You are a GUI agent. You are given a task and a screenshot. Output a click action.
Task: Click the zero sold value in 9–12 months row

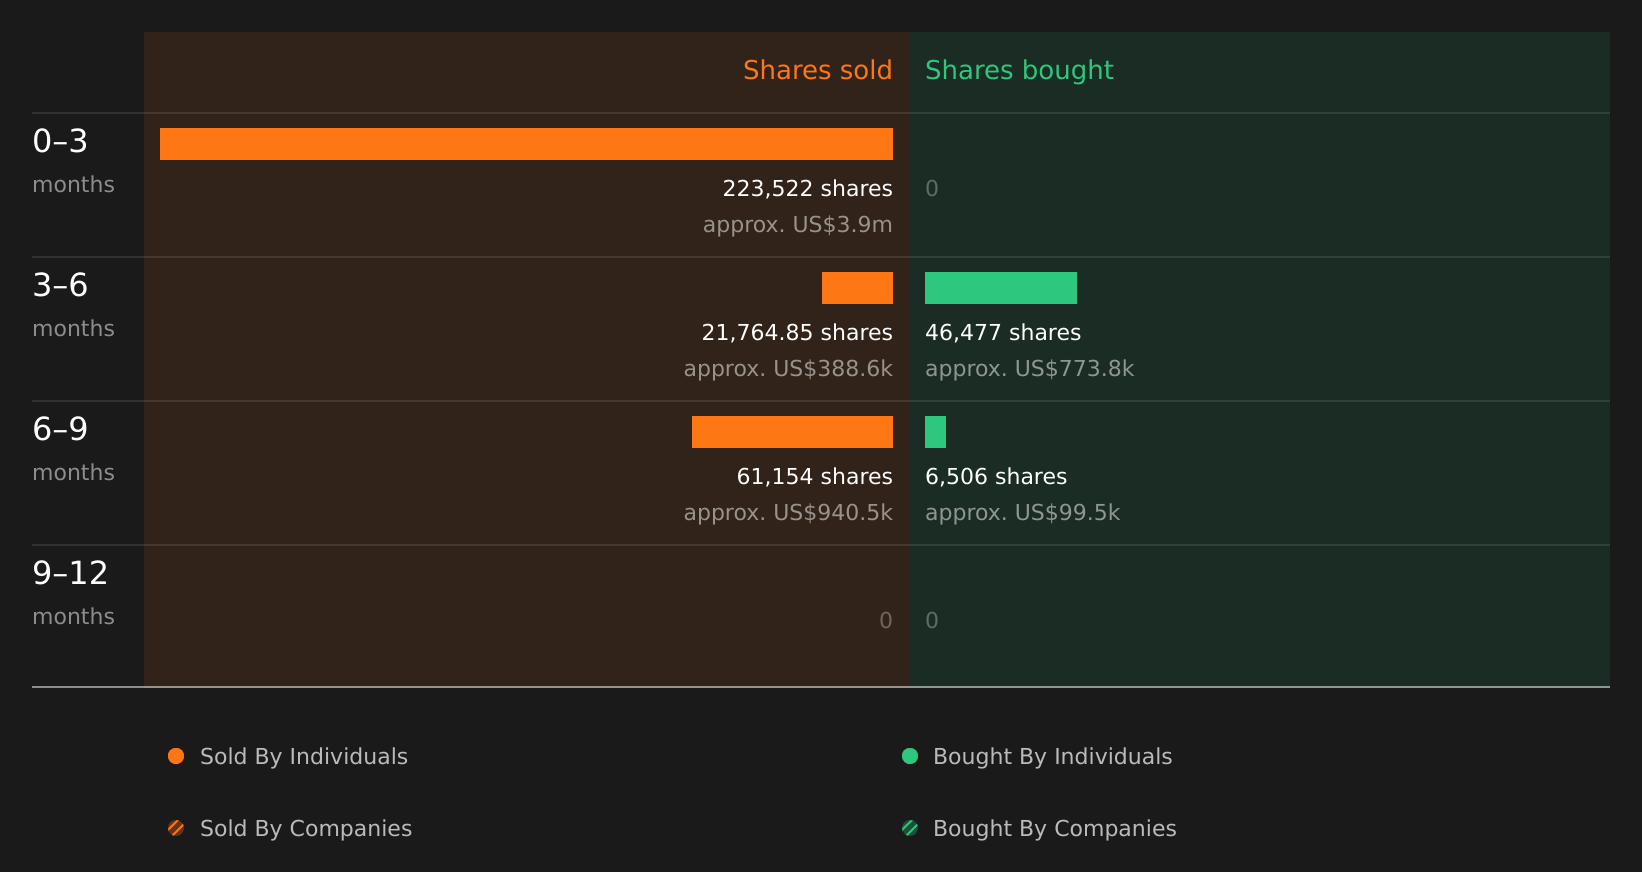(886, 620)
